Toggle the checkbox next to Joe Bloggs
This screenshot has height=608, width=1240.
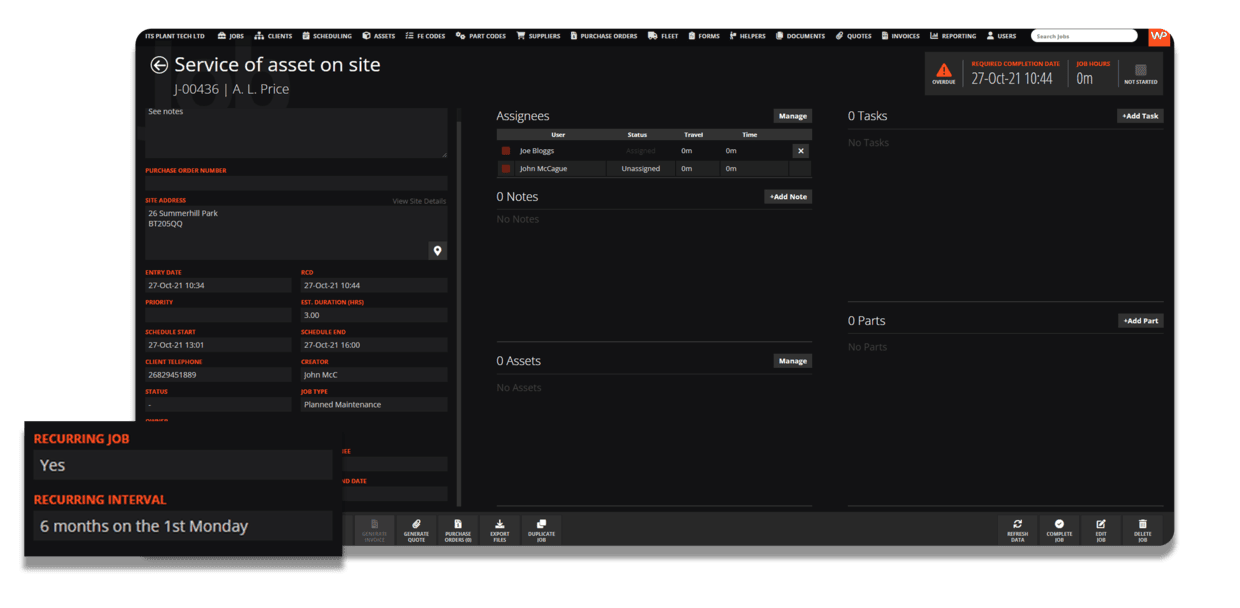[504, 151]
